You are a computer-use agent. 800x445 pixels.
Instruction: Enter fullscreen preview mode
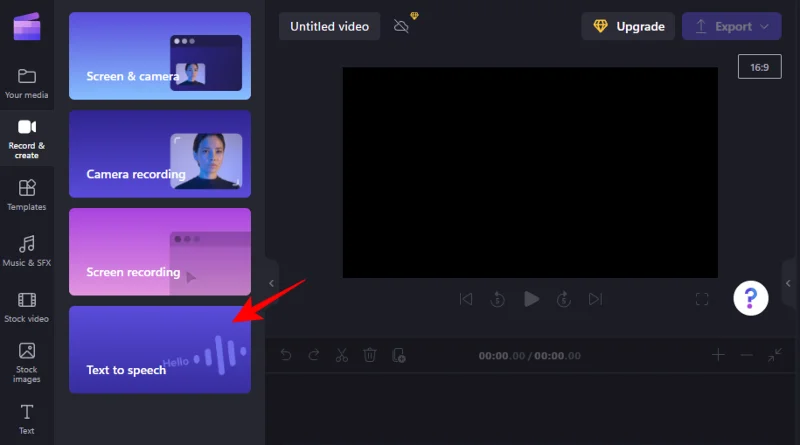pos(702,299)
